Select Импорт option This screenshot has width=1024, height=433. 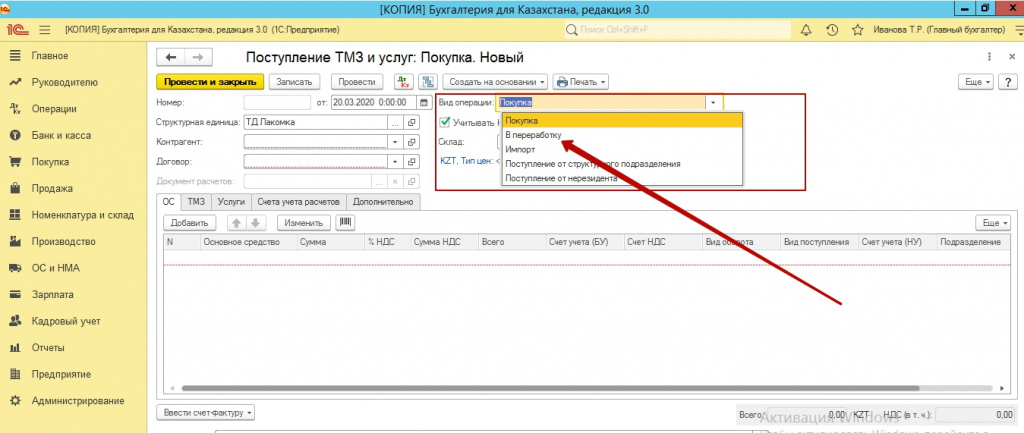(623, 150)
